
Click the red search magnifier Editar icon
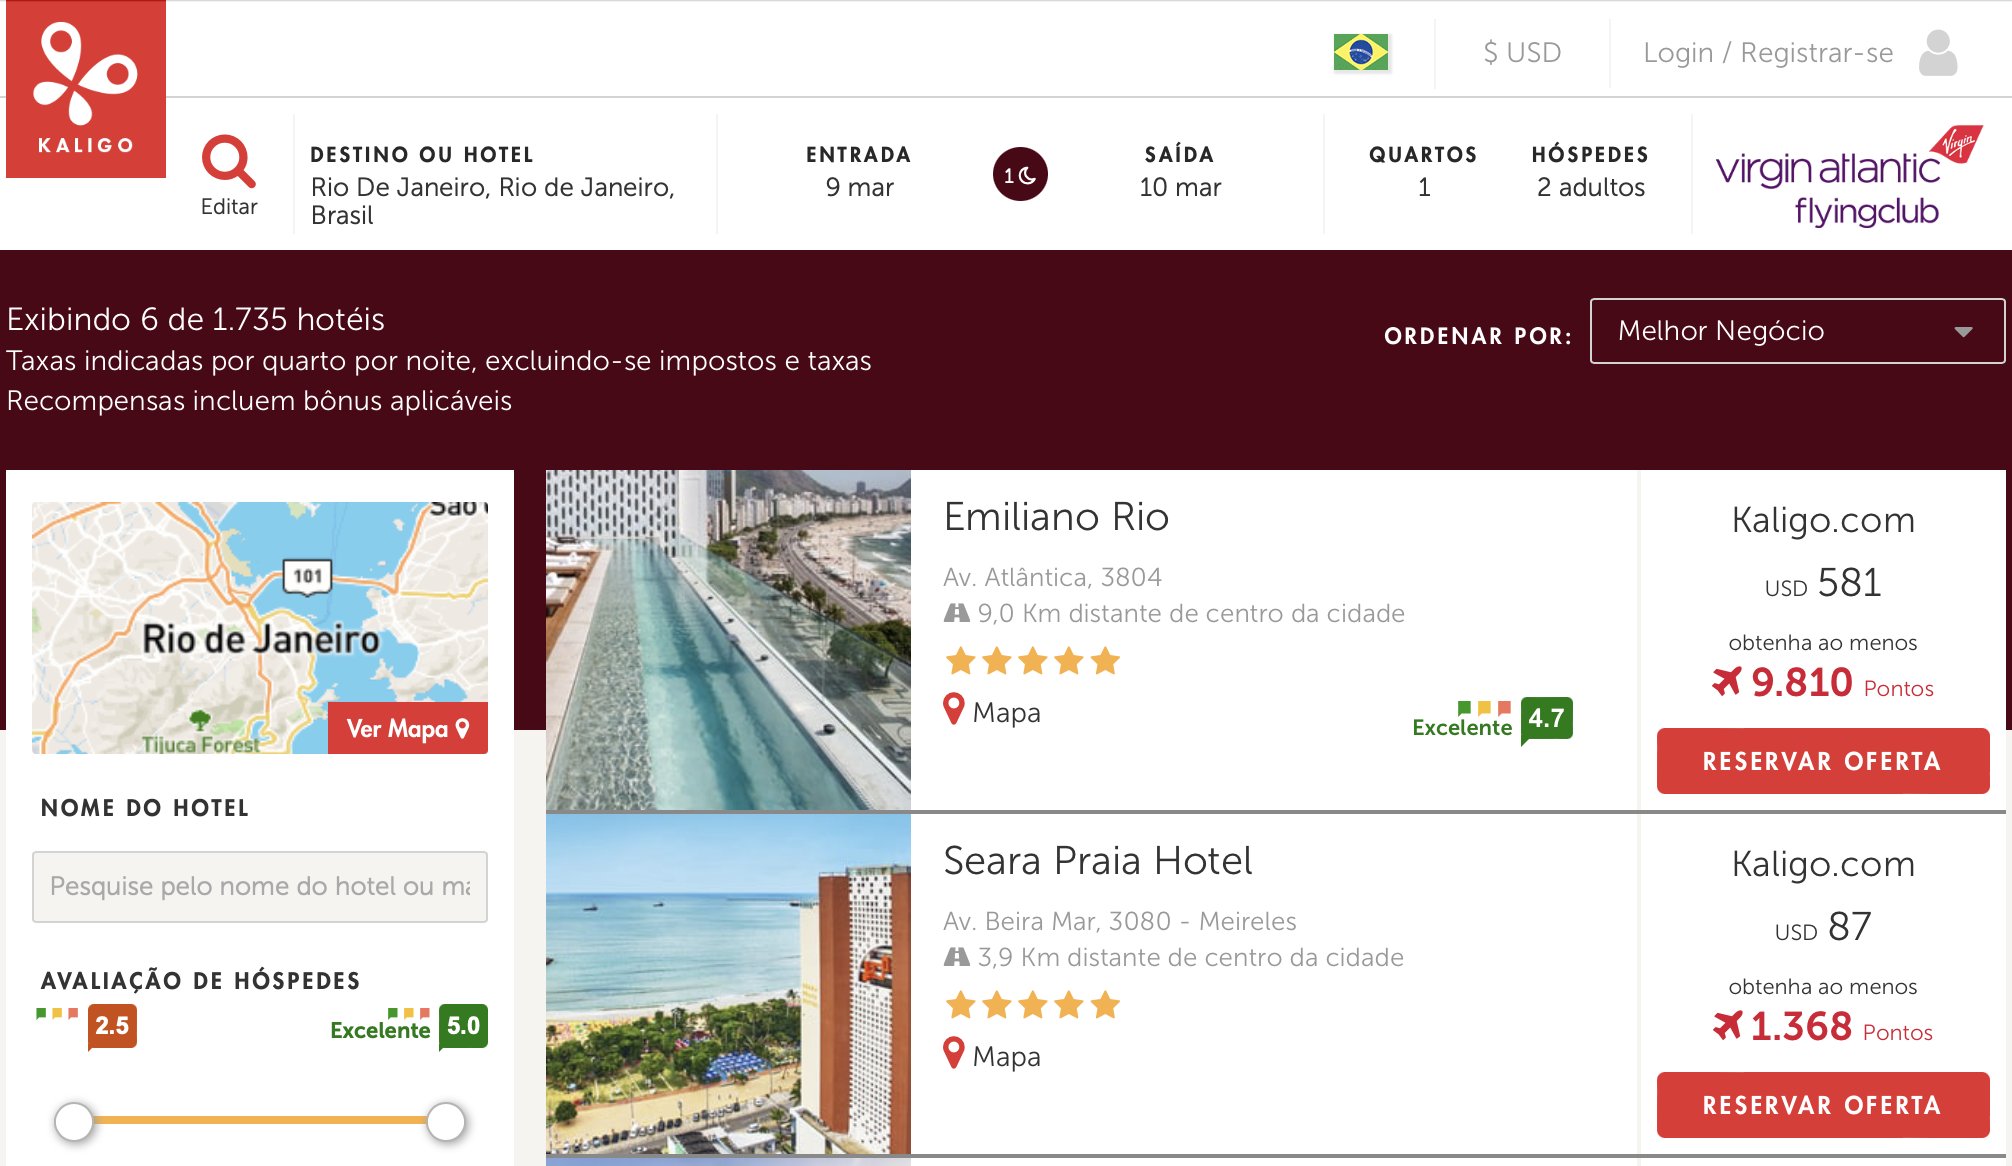pos(229,161)
